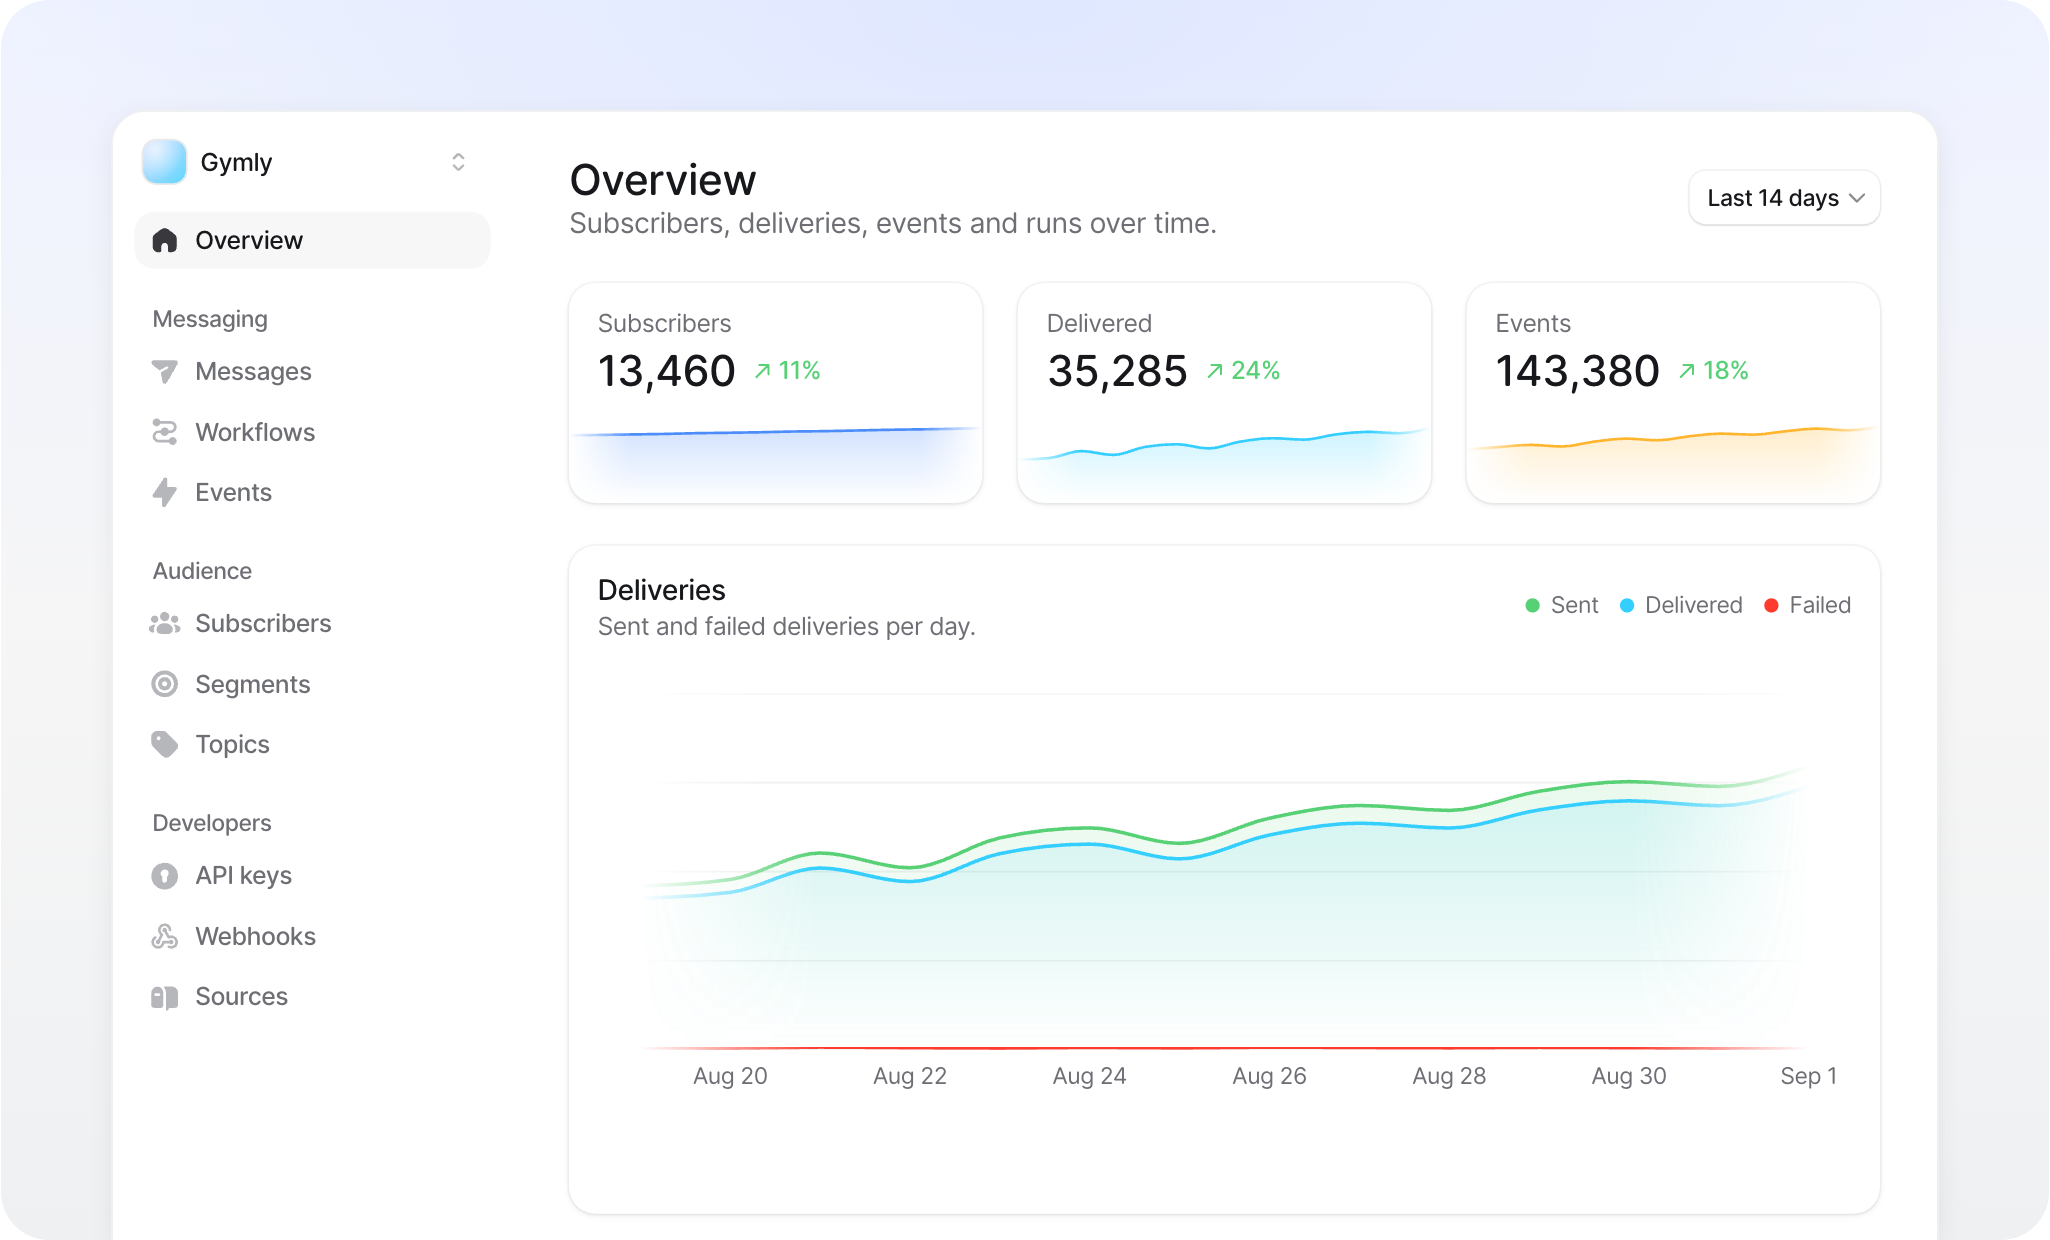
Task: Click the Webhooks icon
Action: 165,936
